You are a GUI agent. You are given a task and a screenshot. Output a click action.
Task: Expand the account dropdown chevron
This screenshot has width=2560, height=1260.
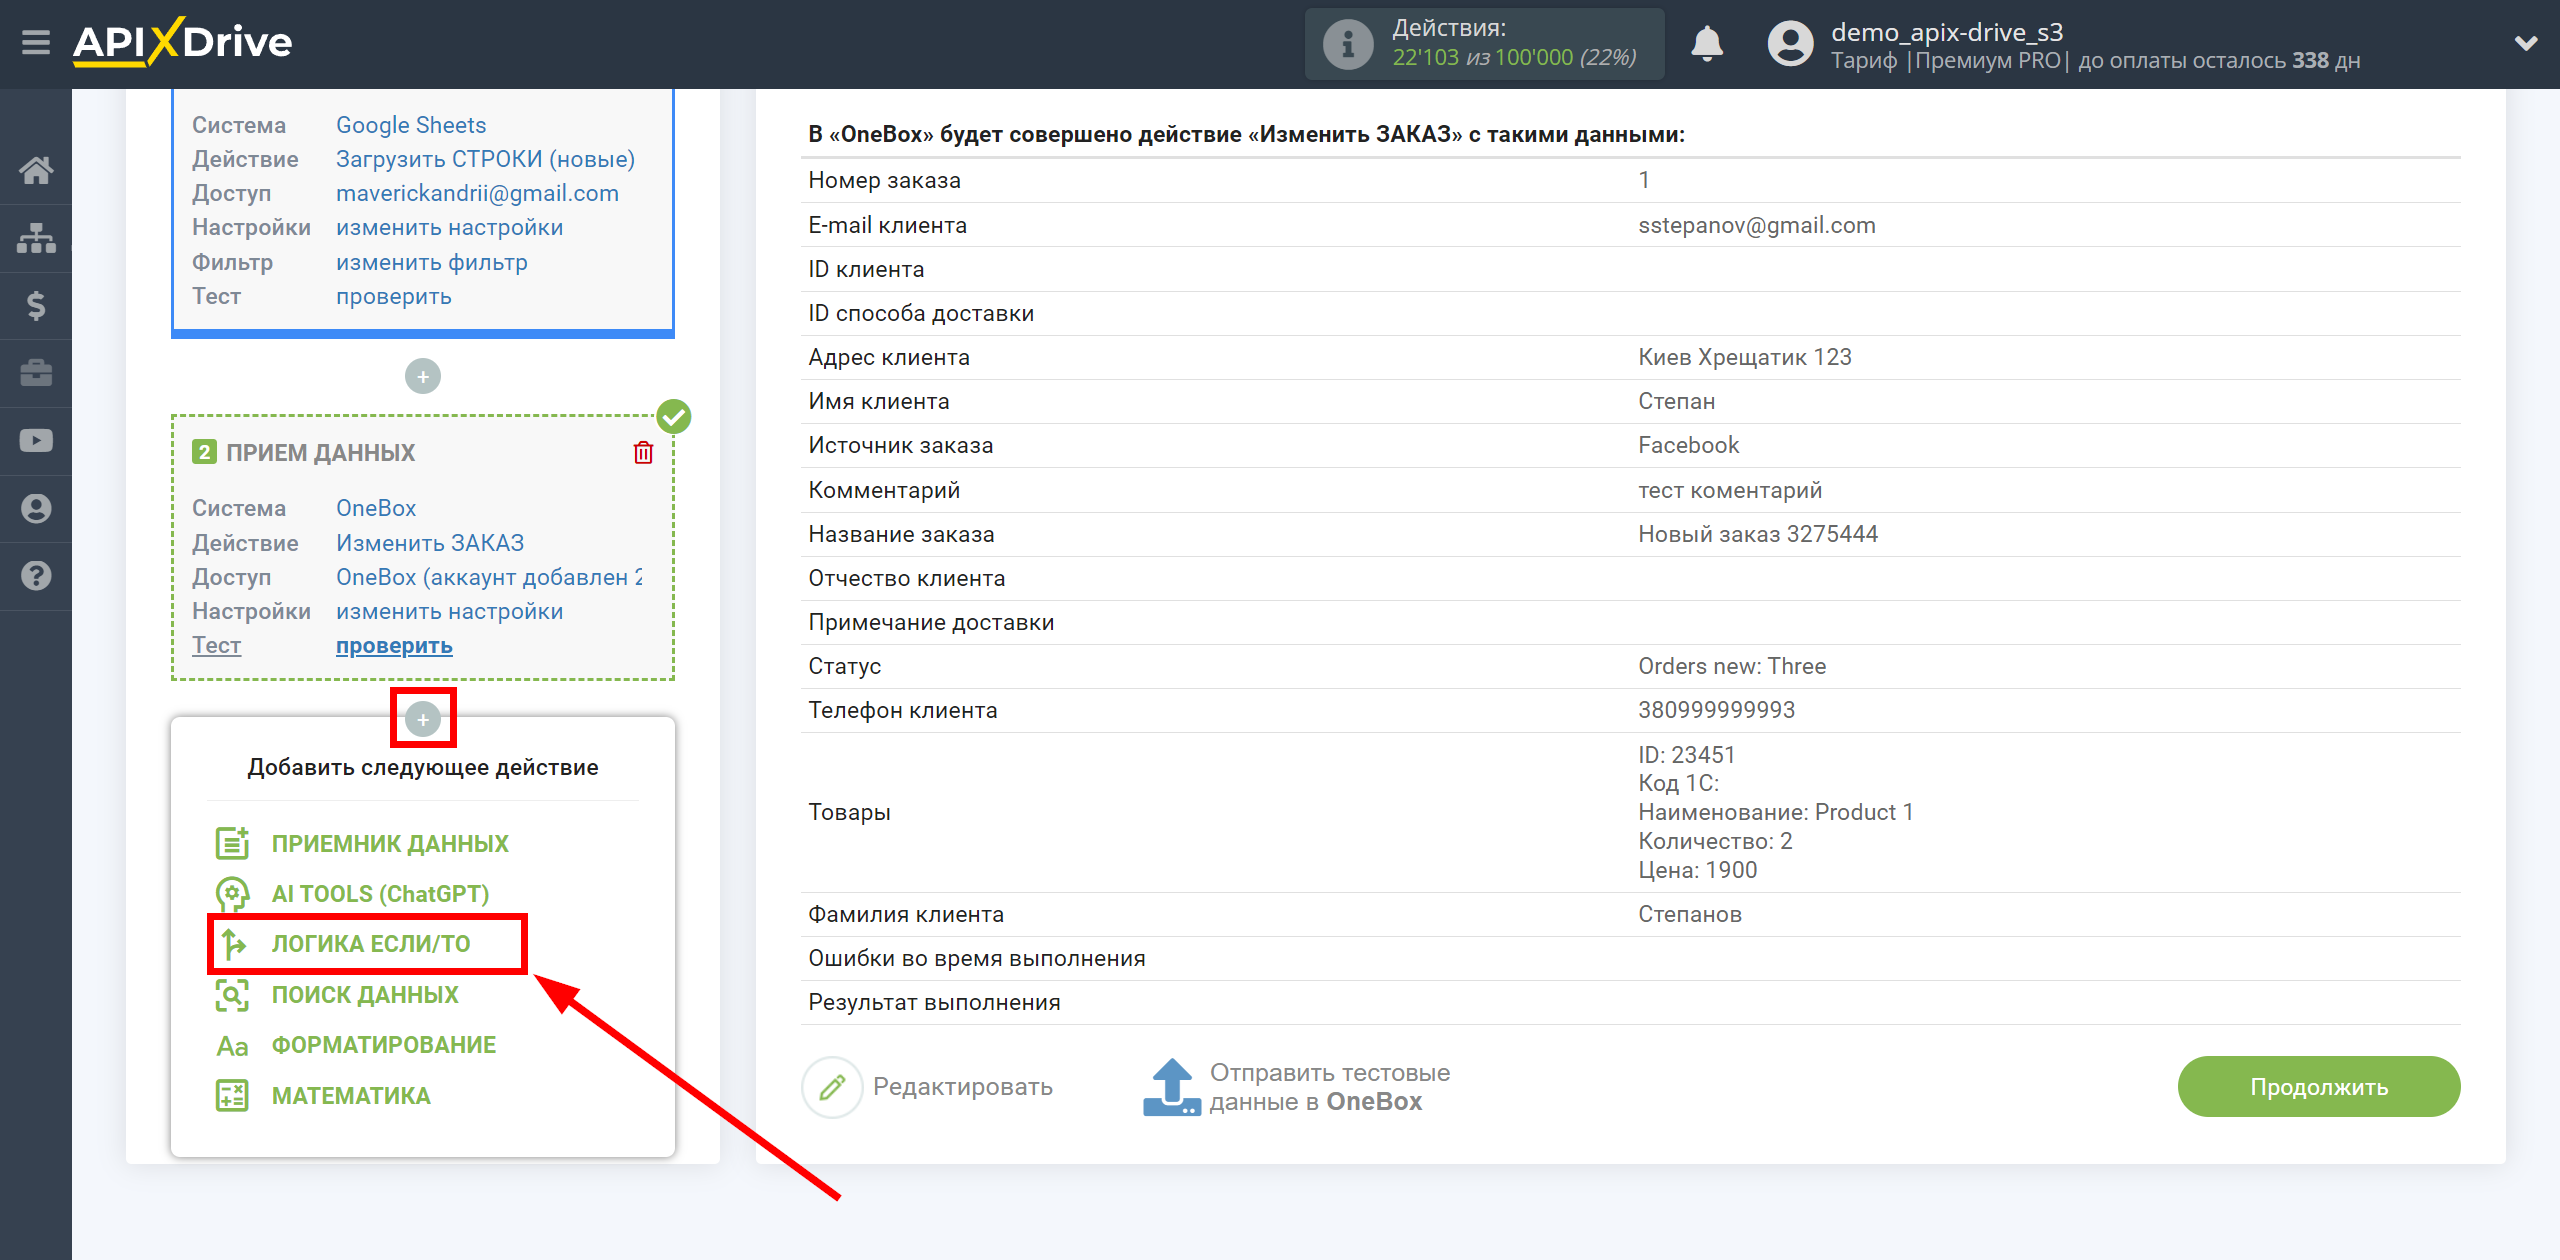click(x=2526, y=43)
